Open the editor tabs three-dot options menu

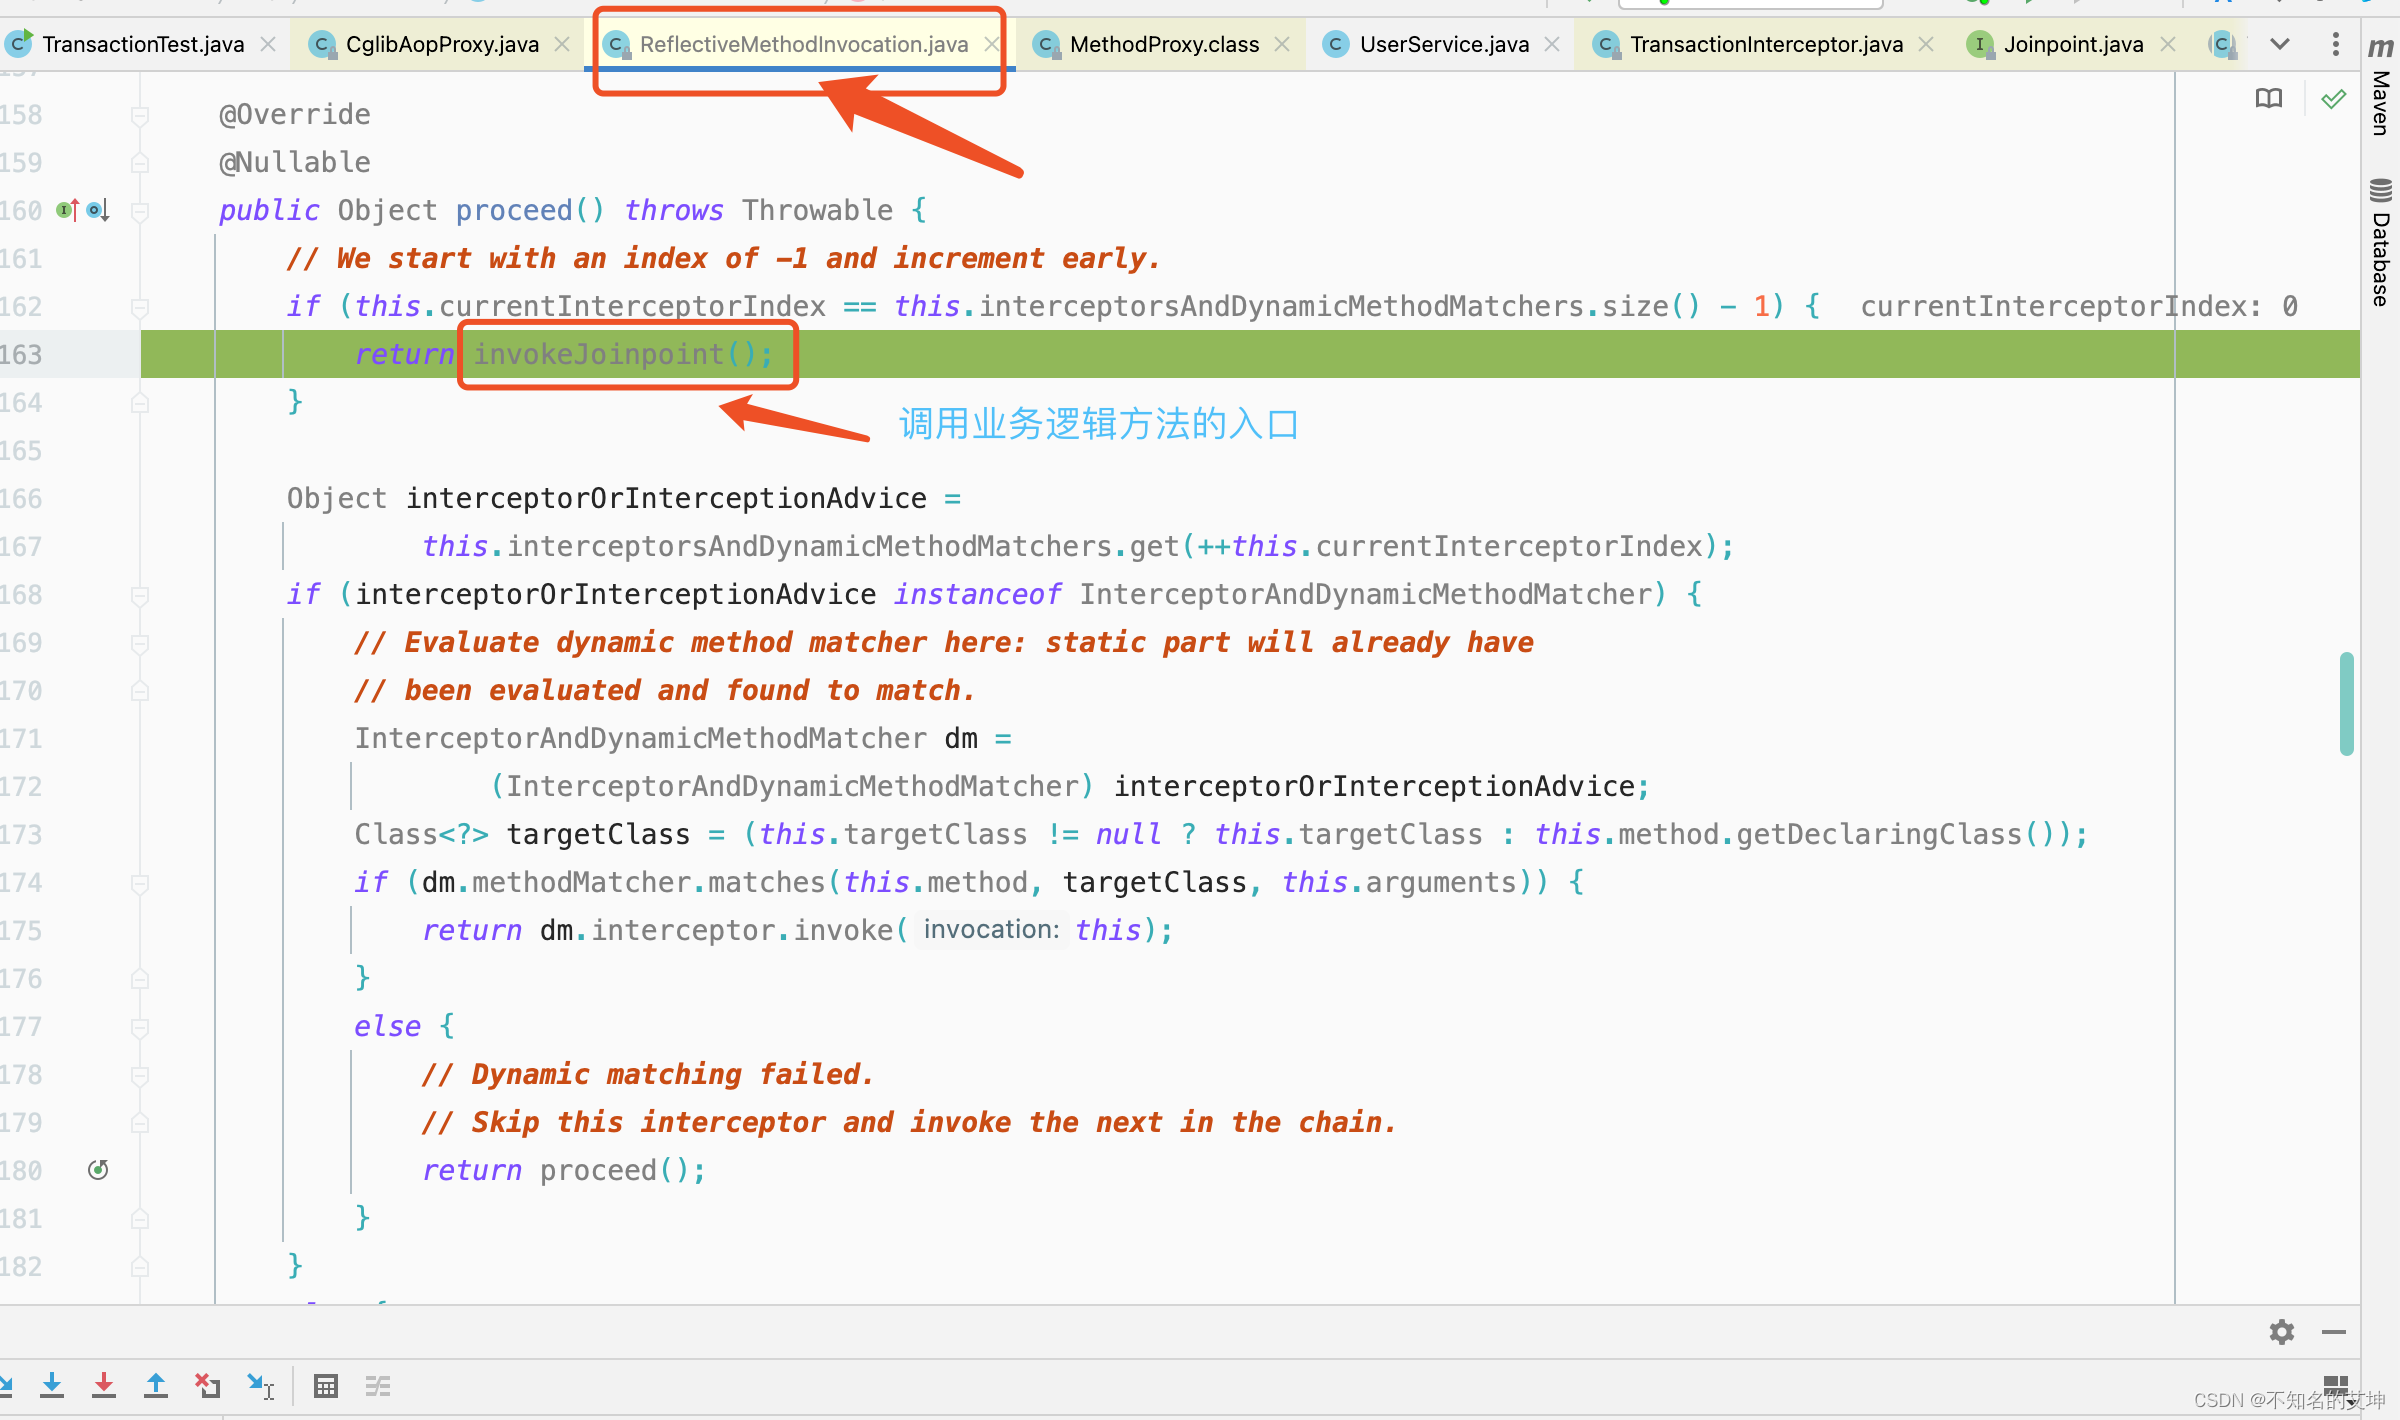[2336, 44]
